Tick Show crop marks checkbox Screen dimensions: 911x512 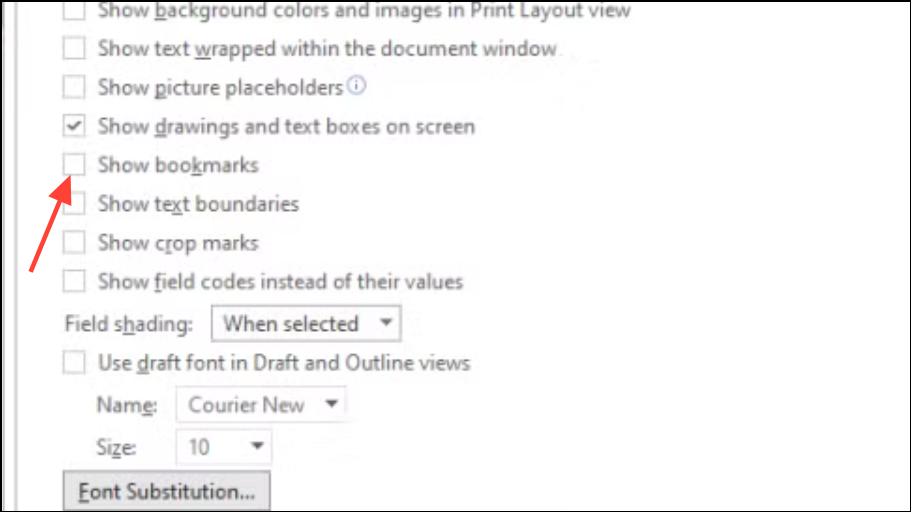[x=74, y=242]
